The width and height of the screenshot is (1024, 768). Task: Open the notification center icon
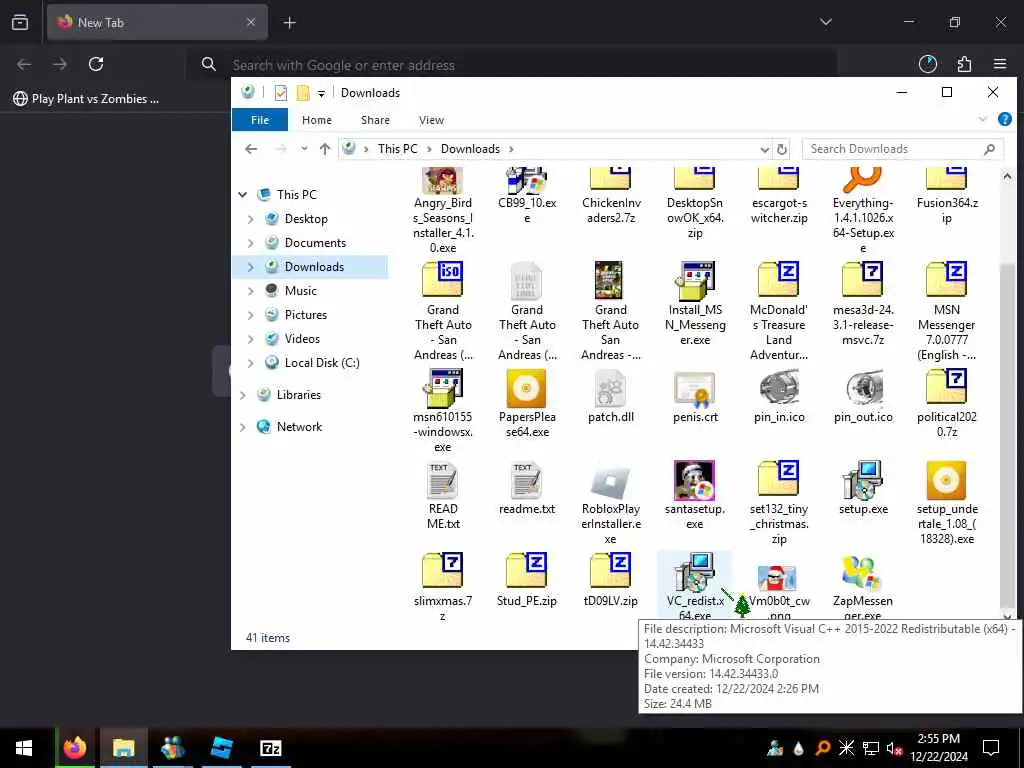pos(991,748)
